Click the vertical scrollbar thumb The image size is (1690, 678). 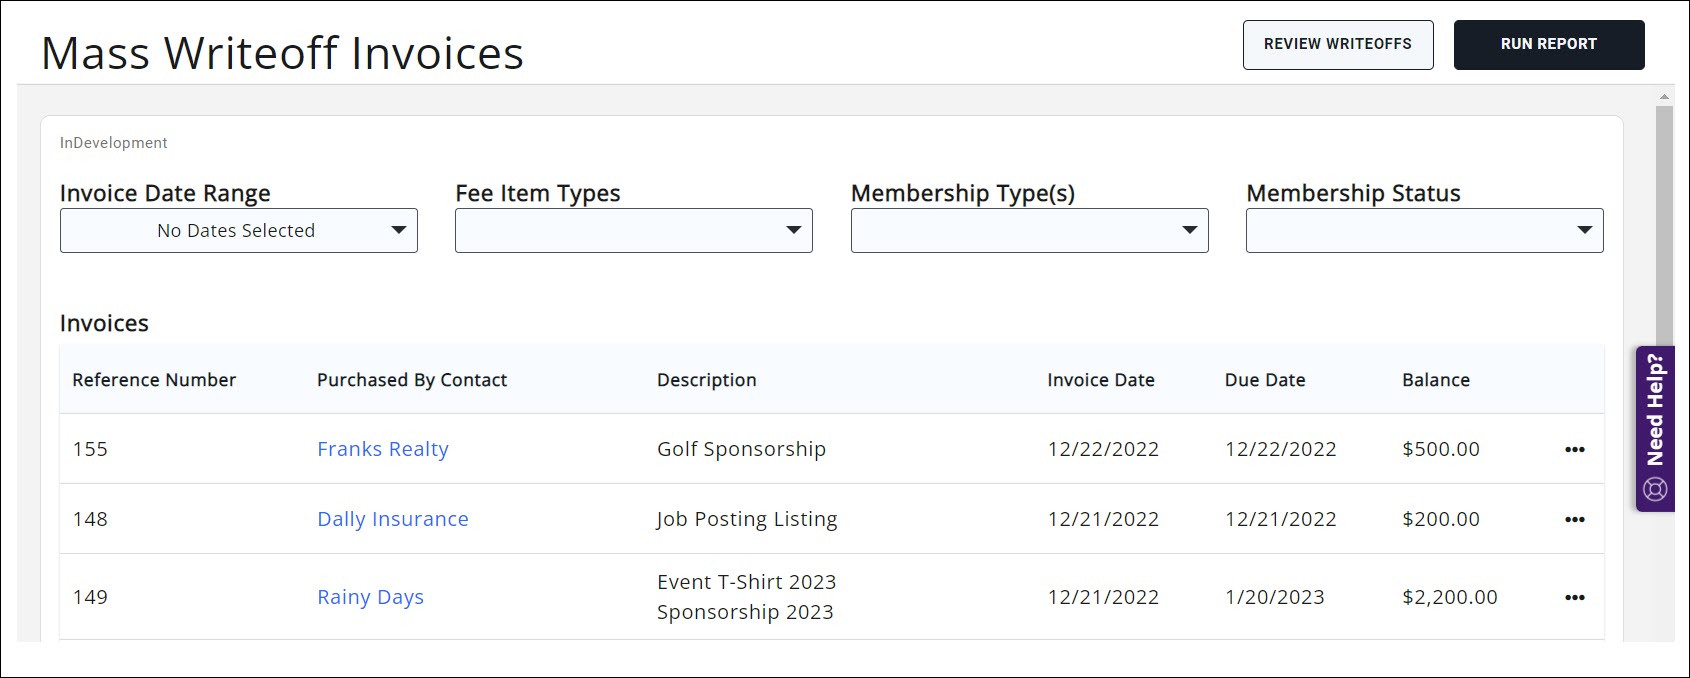[1664, 220]
